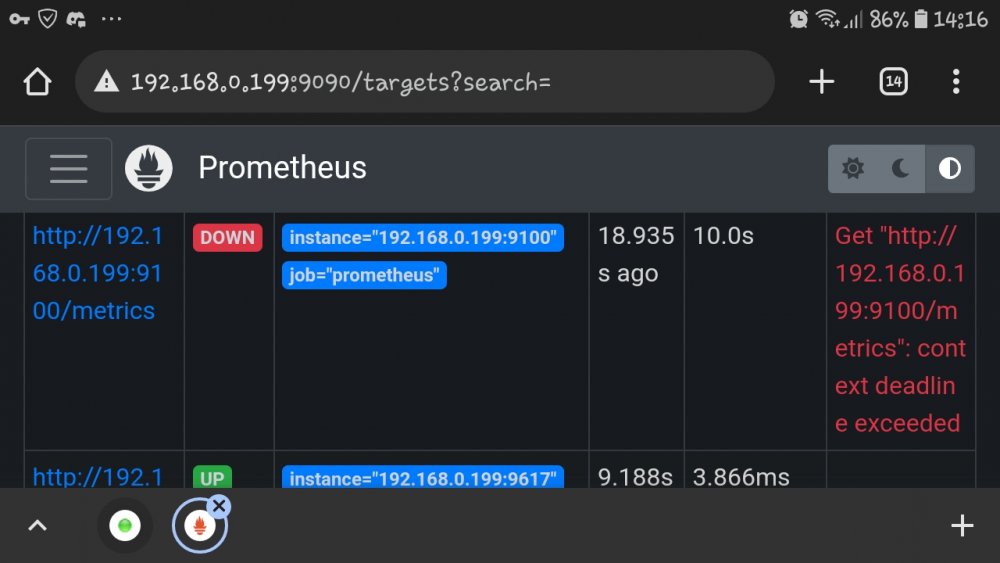
Task: Open the tab switcher showing 14
Action: 893,82
